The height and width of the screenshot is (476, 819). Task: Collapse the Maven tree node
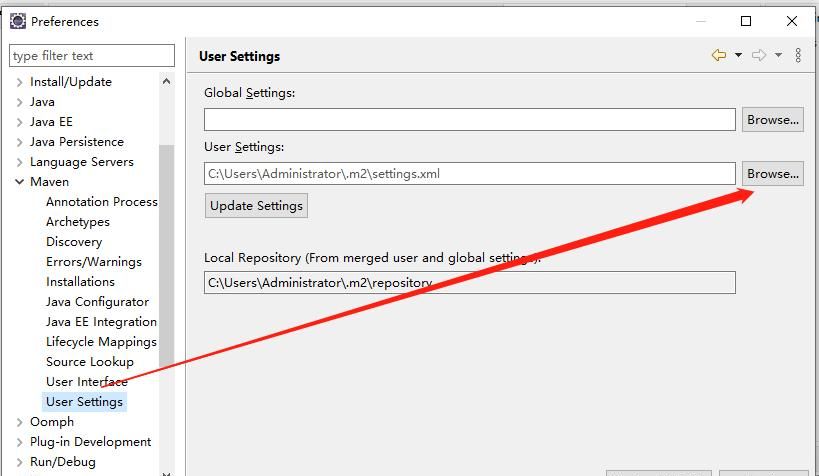(x=20, y=182)
